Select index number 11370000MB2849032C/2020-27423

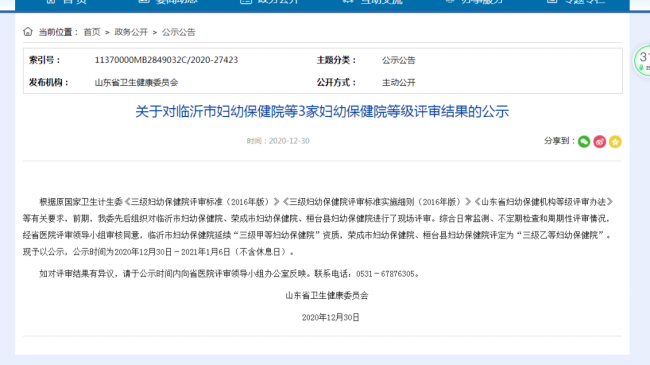[166, 60]
